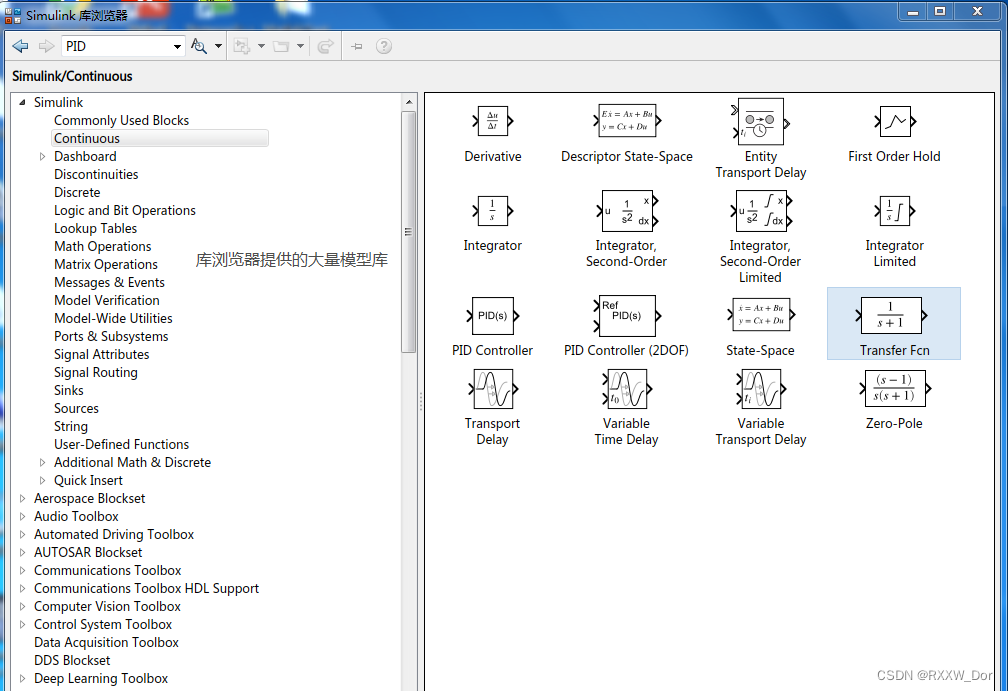
Task: Click the new model toolbar icon
Action: (242, 46)
